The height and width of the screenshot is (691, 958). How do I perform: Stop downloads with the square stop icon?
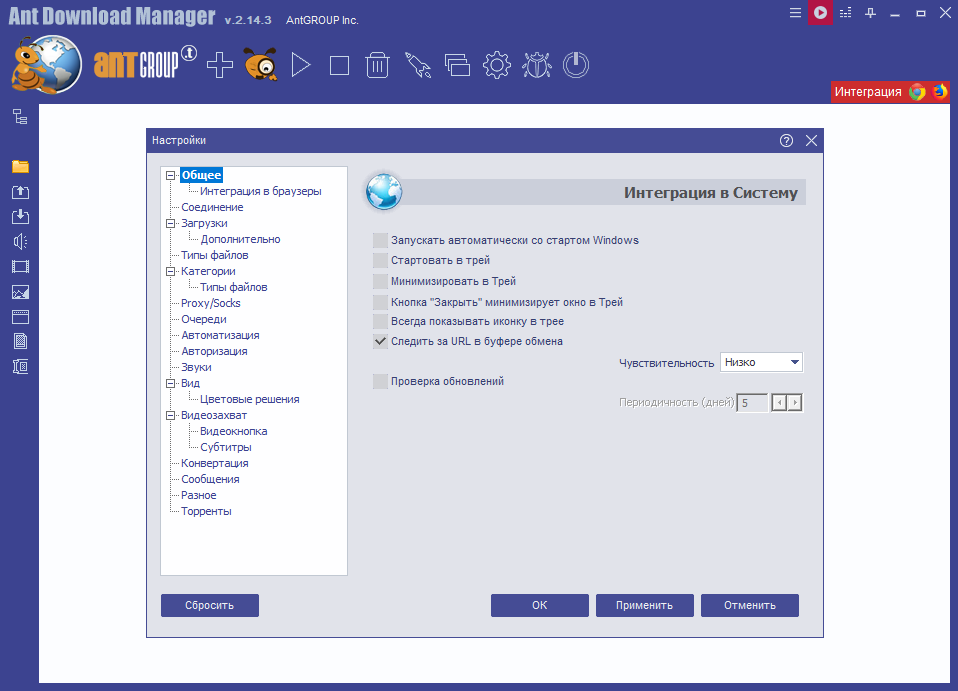339,65
